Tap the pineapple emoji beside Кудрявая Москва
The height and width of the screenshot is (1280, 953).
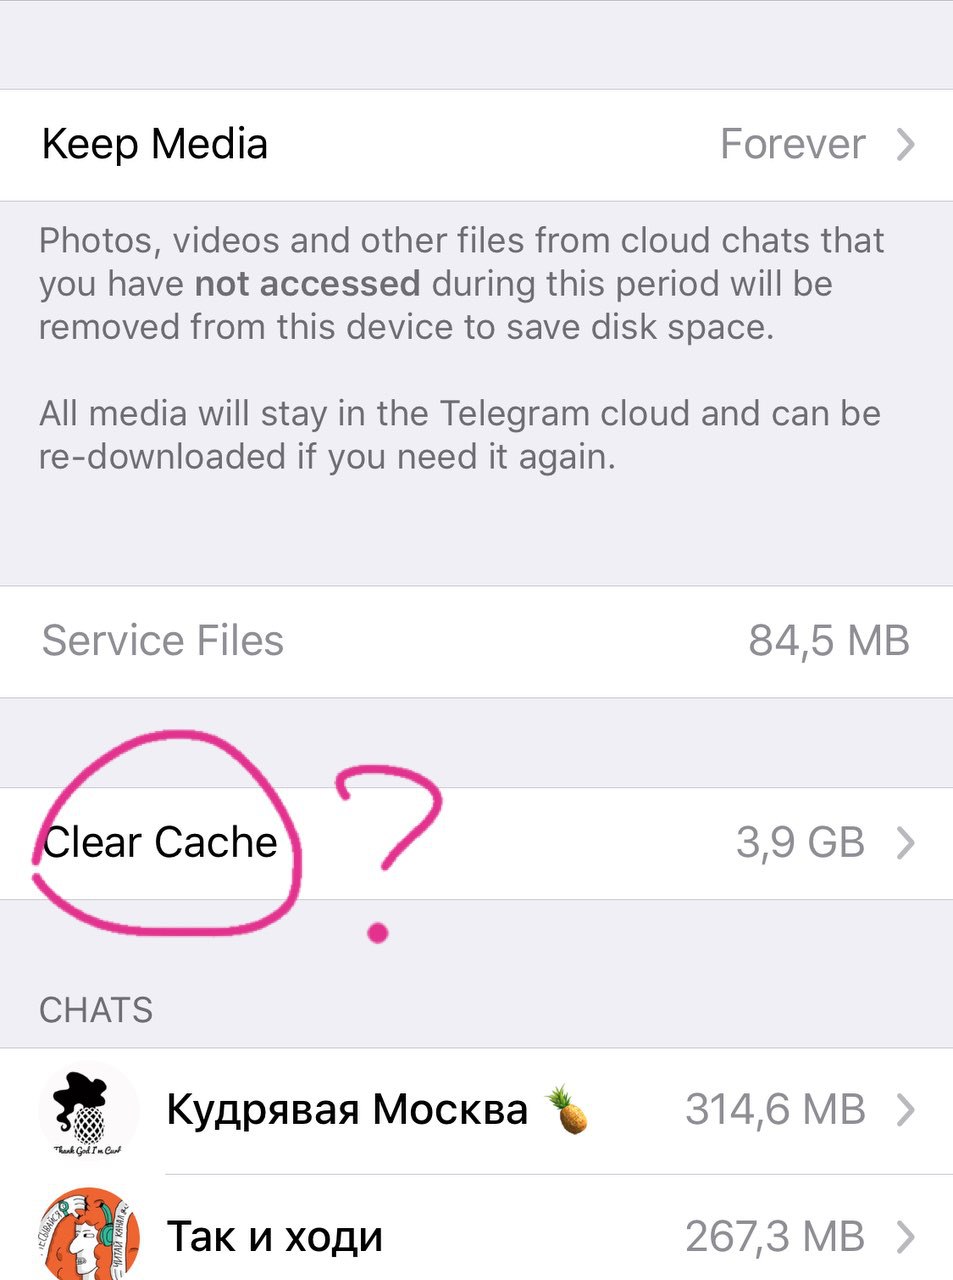[x=568, y=1109]
